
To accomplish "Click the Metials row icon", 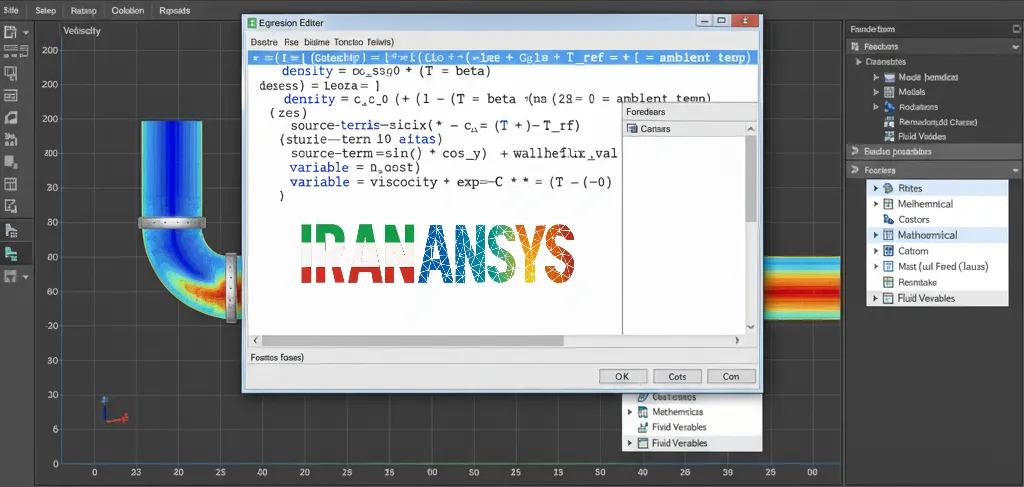I will [x=889, y=92].
